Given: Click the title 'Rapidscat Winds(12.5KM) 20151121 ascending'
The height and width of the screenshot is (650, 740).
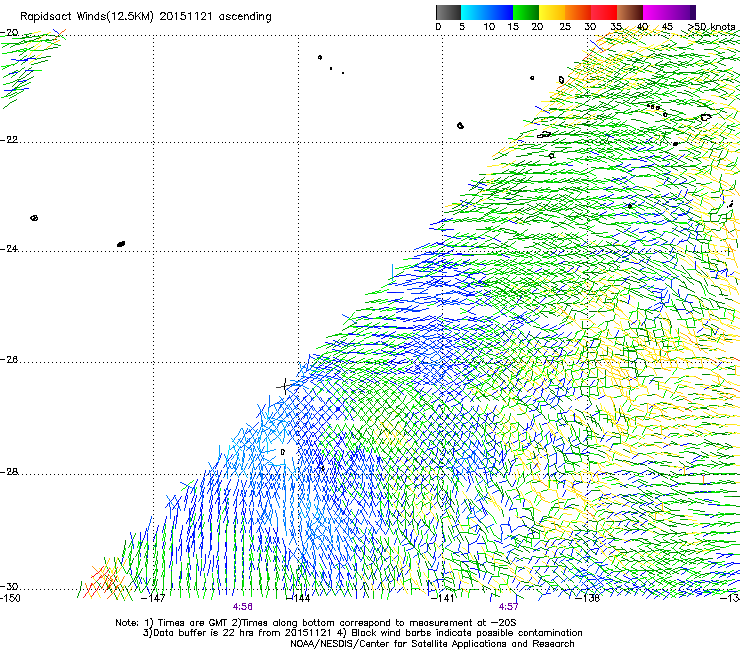Looking at the screenshot, I should coord(146,17).
